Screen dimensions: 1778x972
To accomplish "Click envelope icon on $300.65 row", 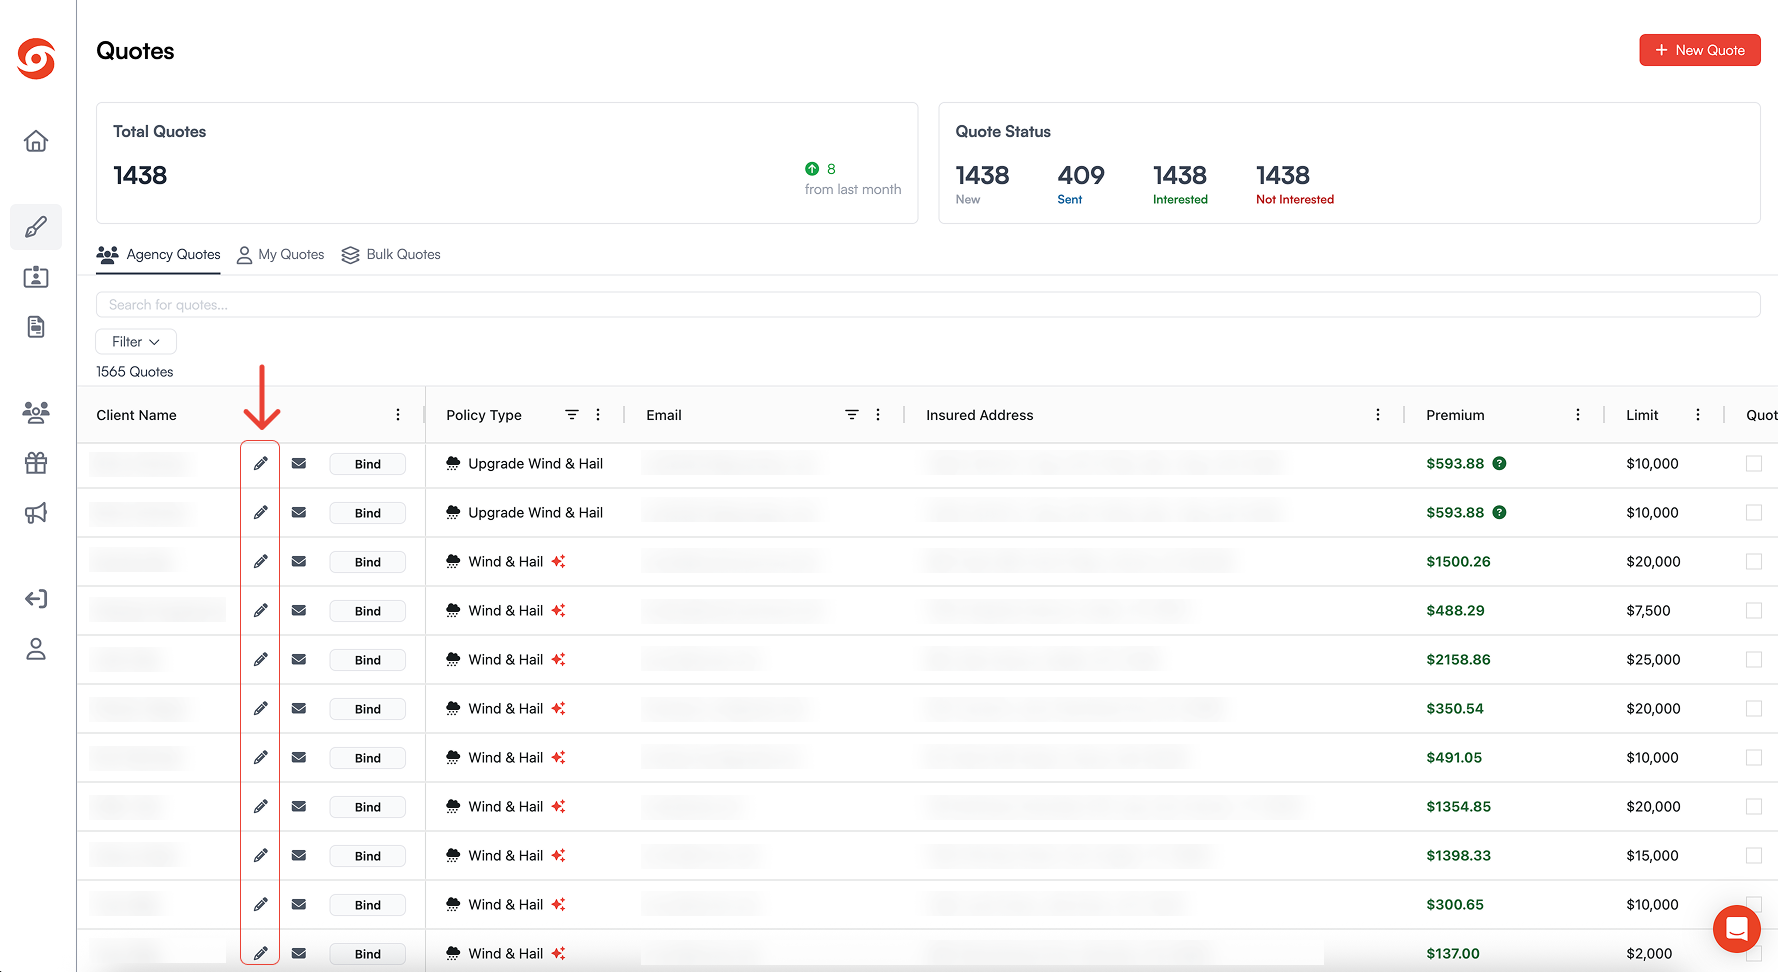I will 299,904.
